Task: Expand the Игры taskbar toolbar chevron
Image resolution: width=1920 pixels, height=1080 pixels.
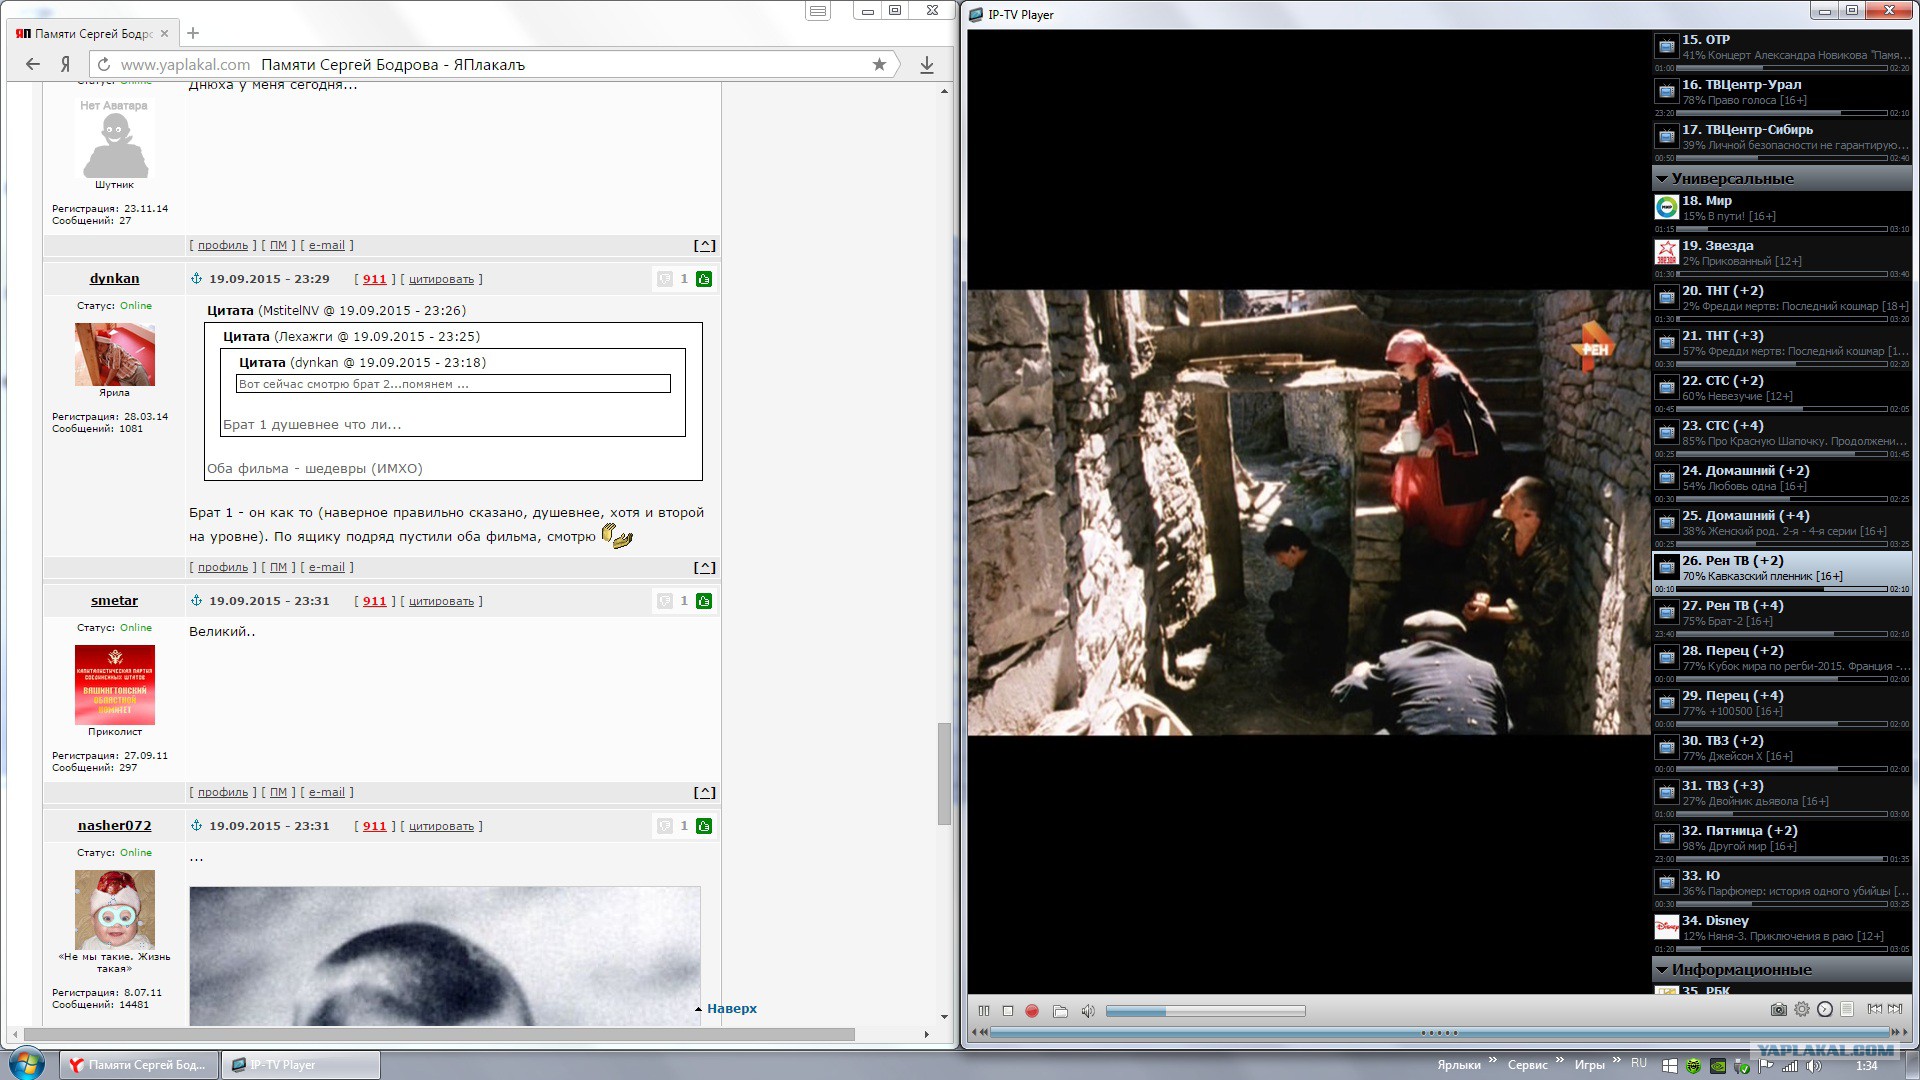Action: pos(1617,1061)
